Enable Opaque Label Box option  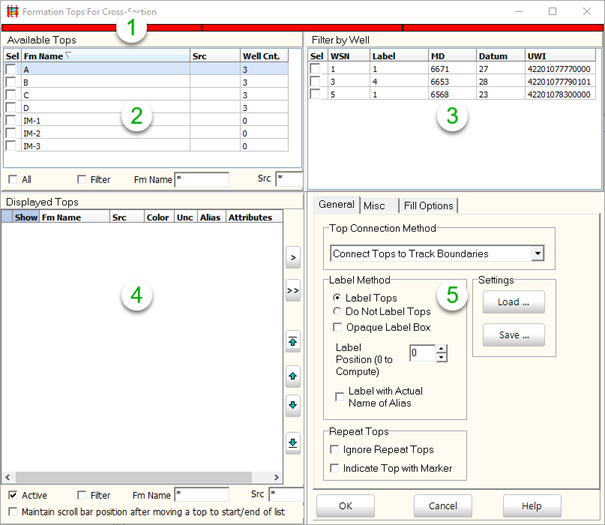[338, 327]
